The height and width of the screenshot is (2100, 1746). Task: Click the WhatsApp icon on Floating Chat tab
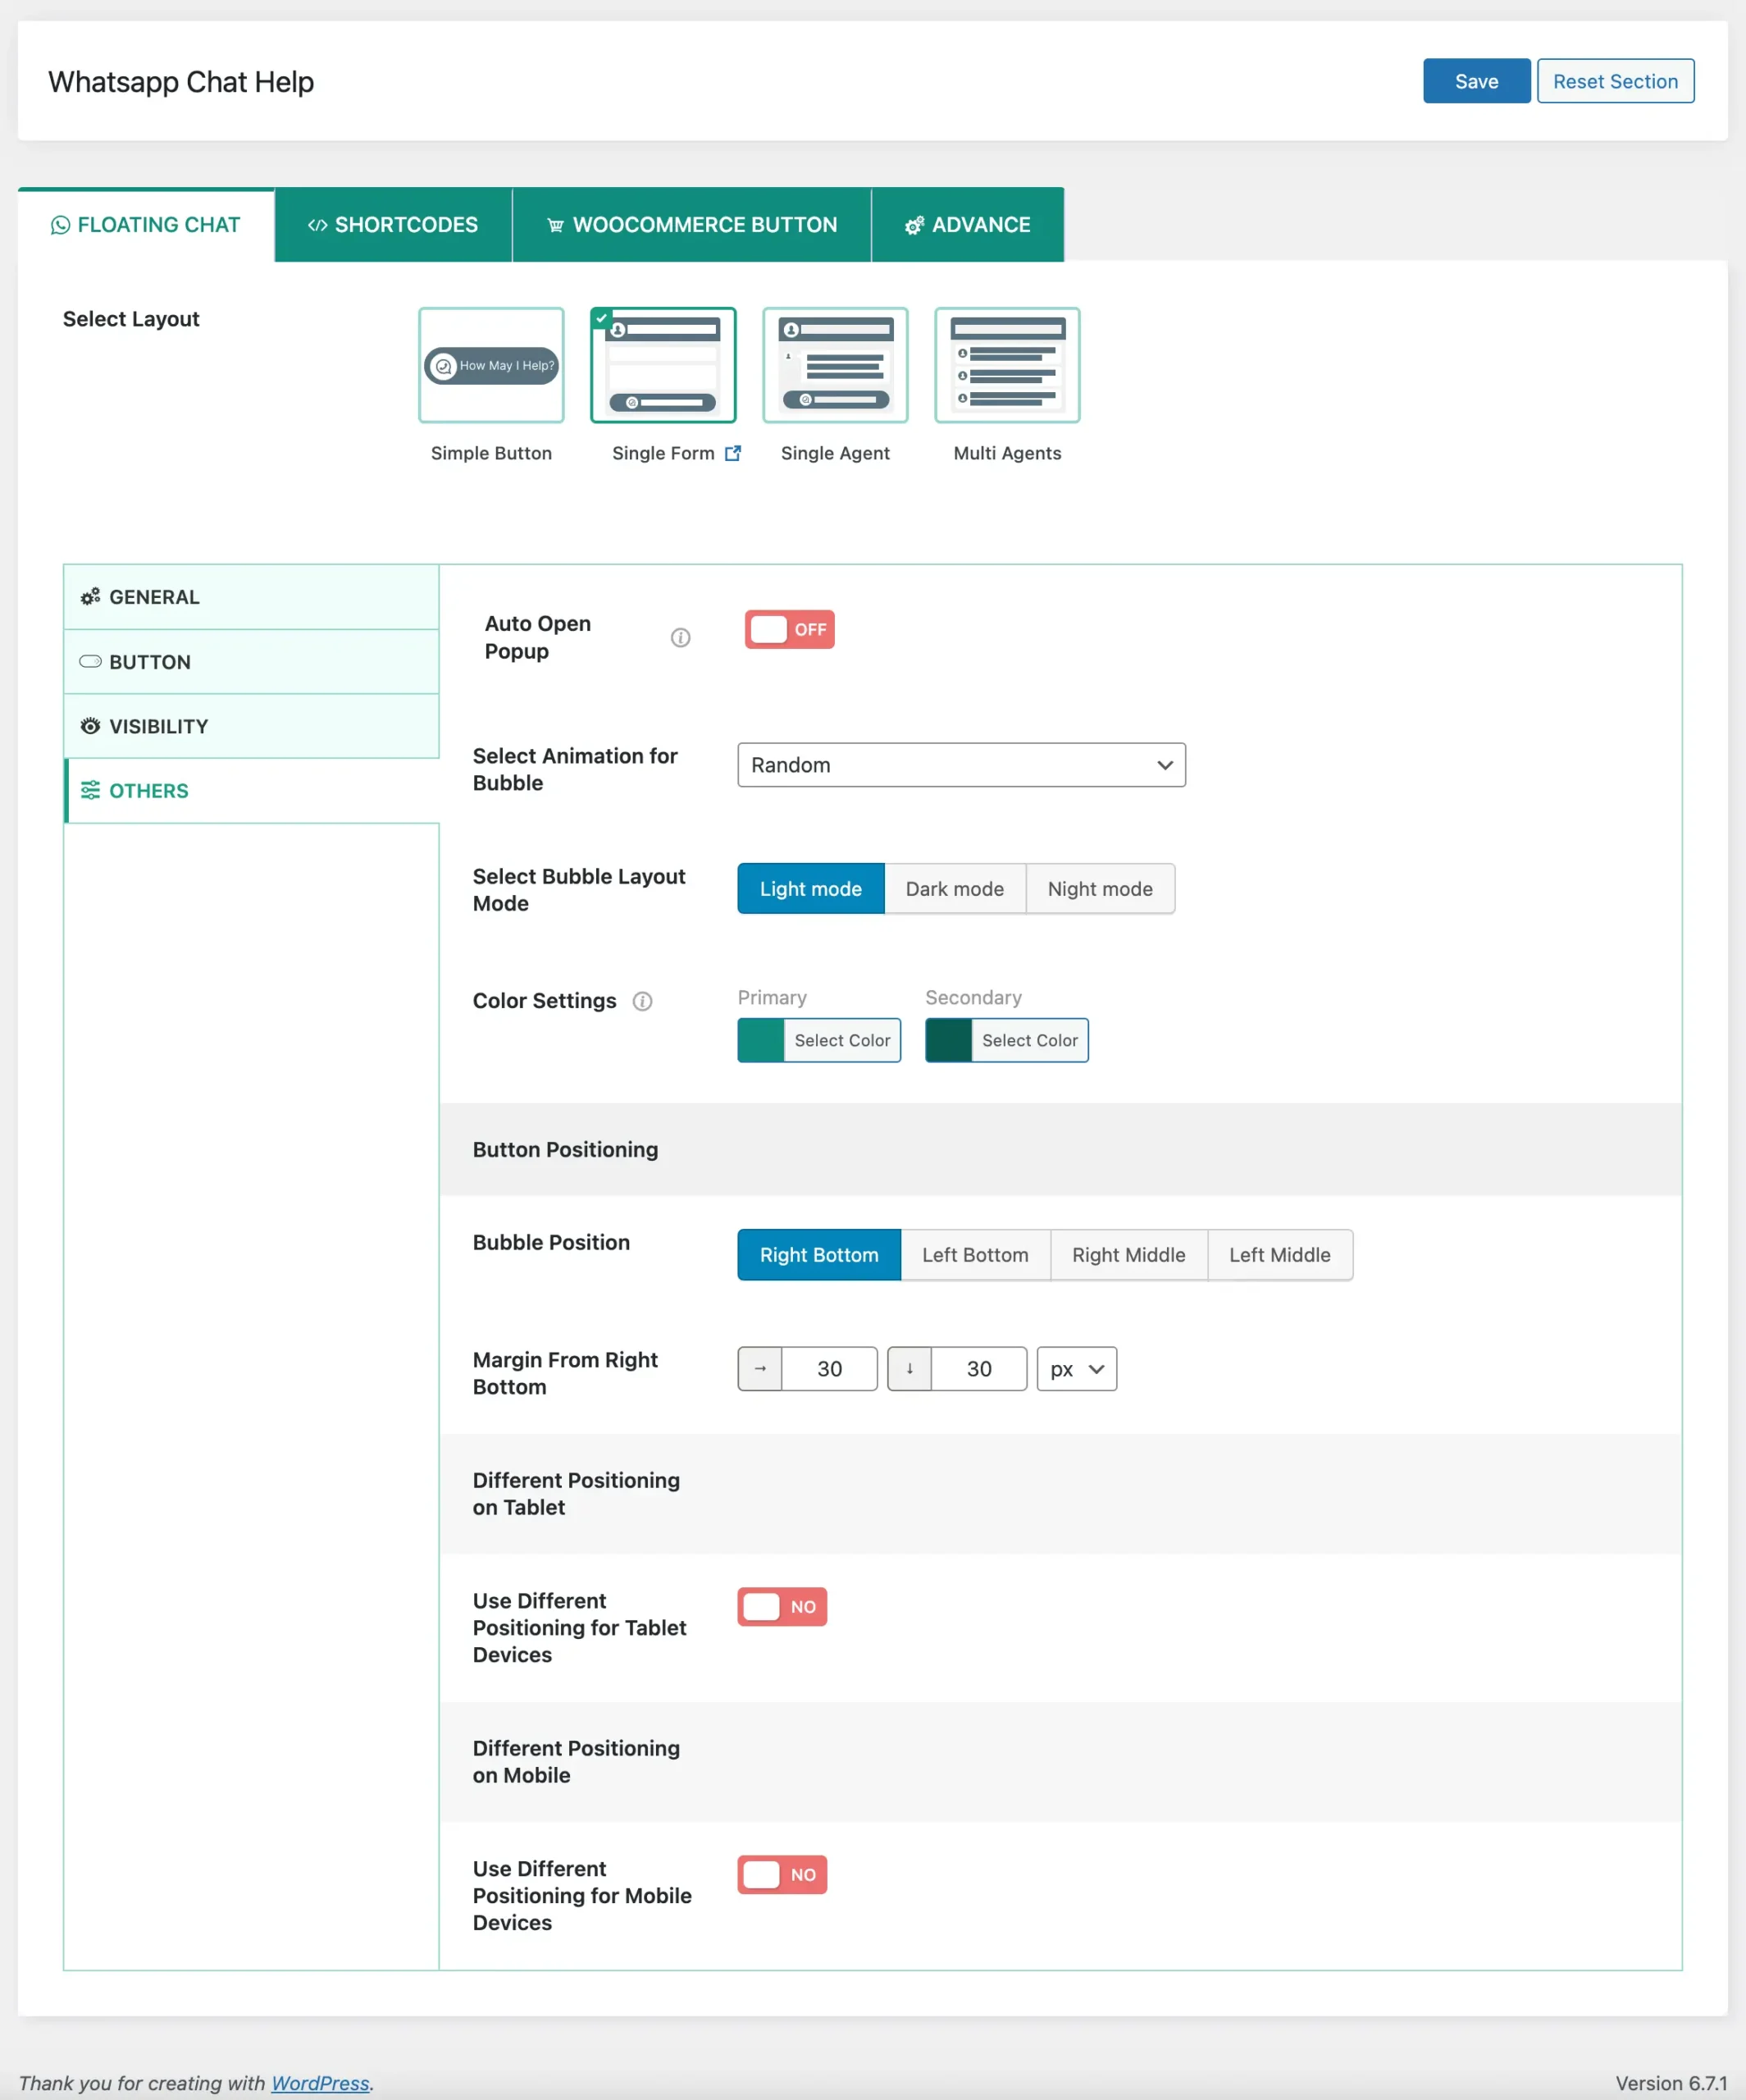pyautogui.click(x=60, y=225)
